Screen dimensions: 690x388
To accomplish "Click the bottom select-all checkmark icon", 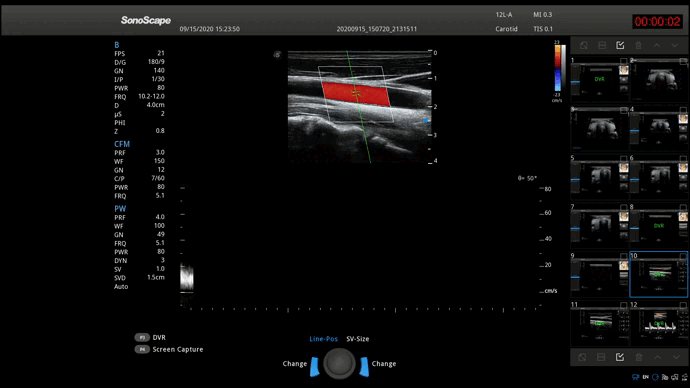I will click(x=620, y=357).
